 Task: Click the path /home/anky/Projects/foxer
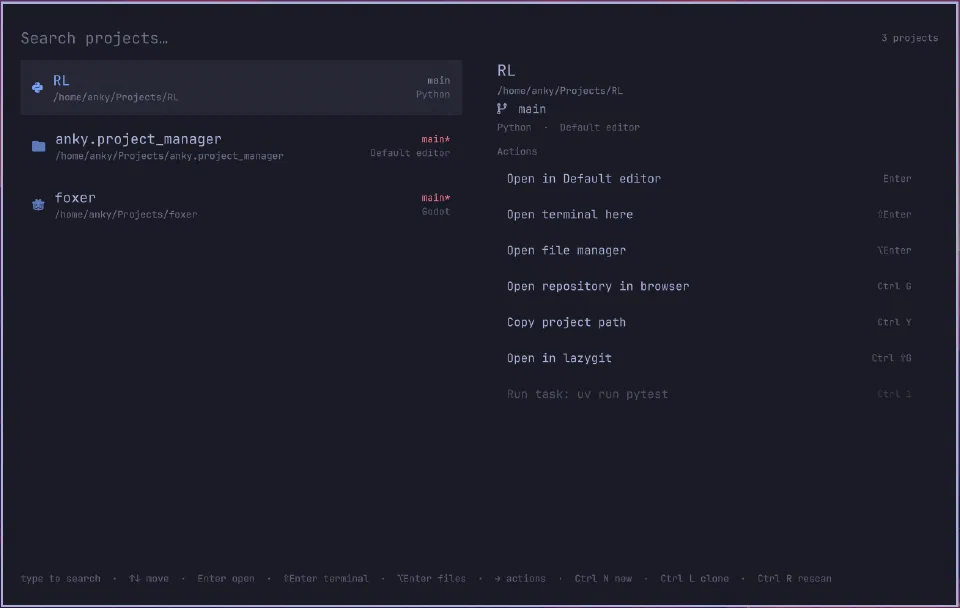point(126,214)
